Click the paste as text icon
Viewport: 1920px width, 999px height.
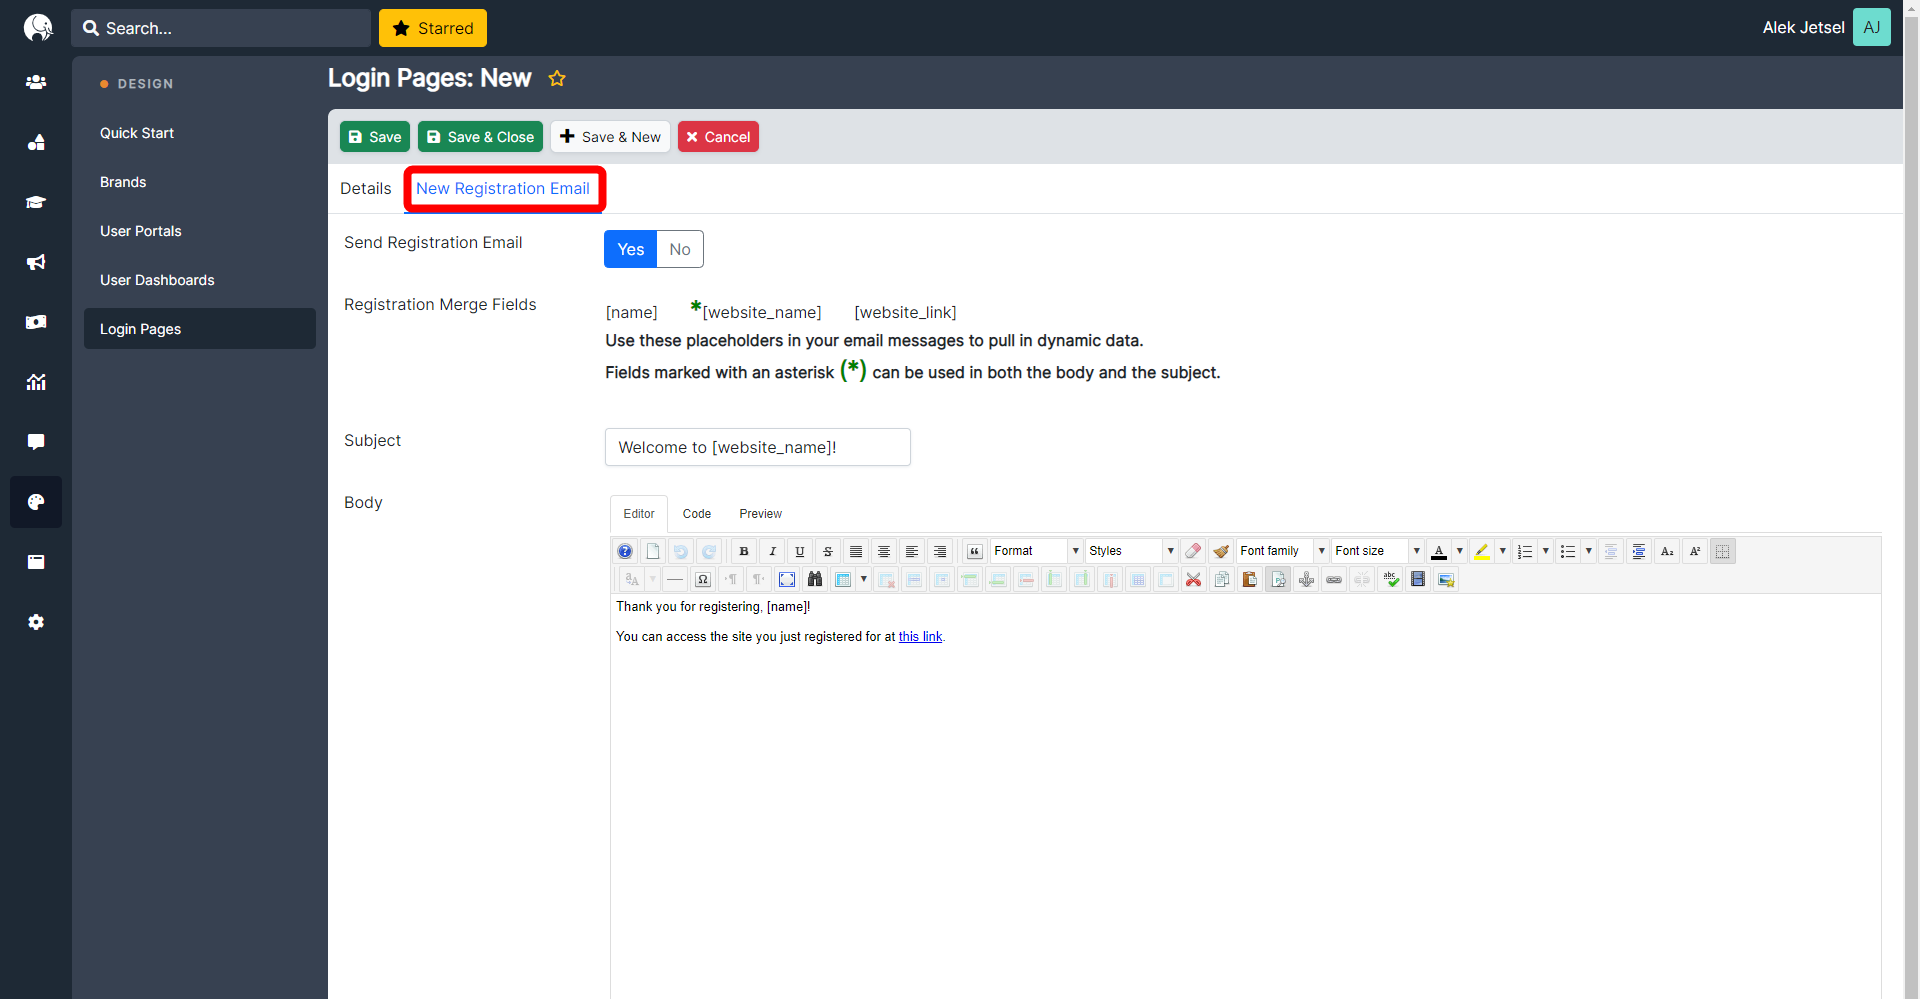[1278, 579]
